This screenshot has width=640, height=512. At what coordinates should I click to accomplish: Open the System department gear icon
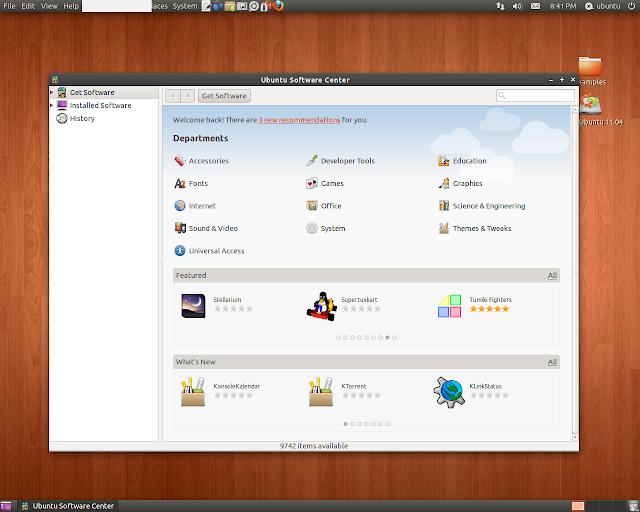(x=312, y=228)
